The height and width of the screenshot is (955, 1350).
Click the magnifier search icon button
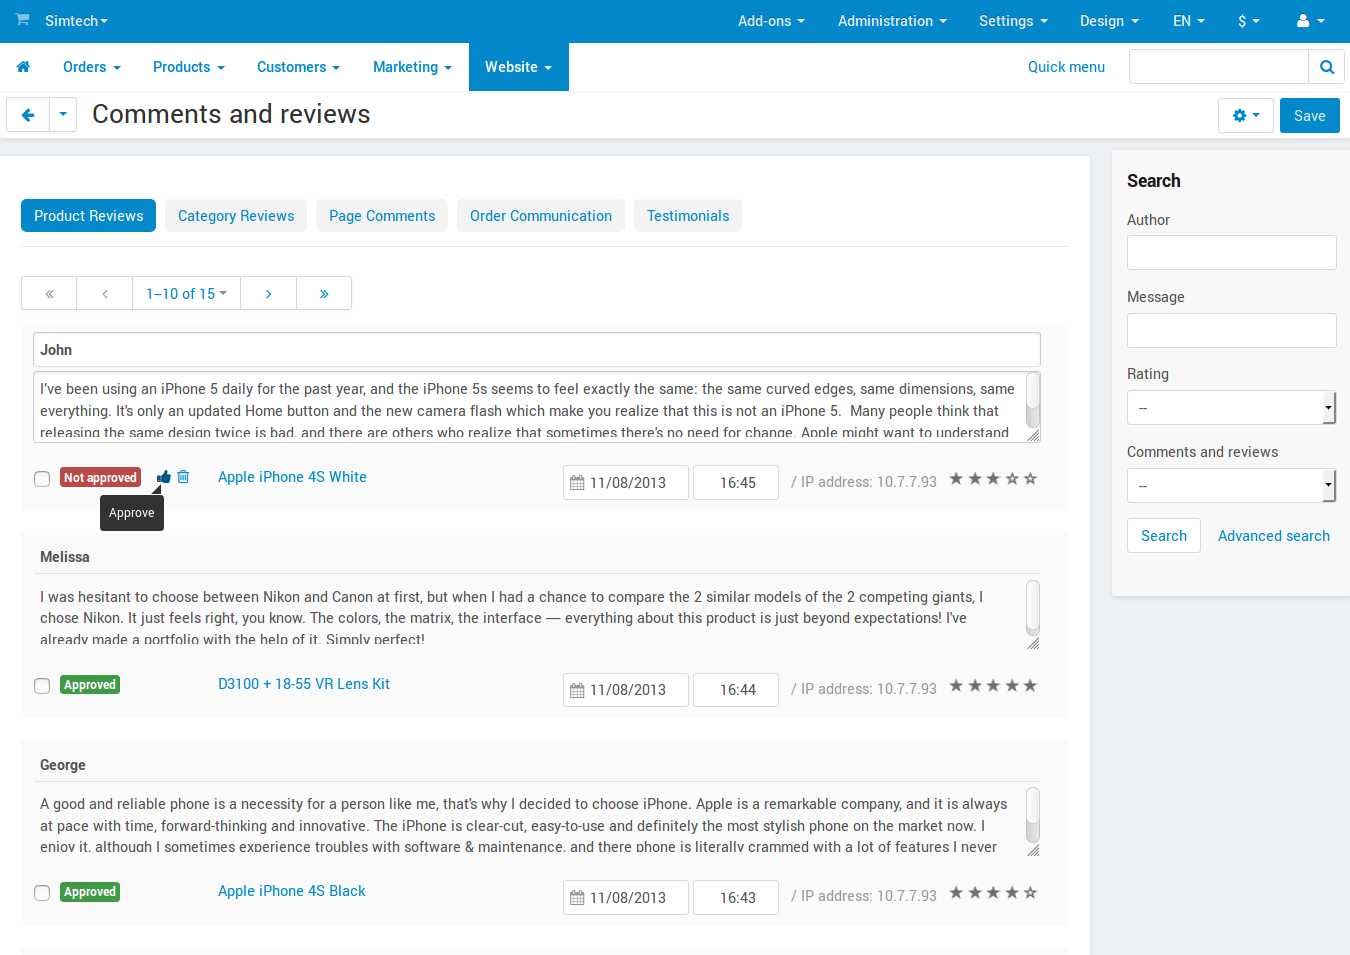pyautogui.click(x=1326, y=67)
